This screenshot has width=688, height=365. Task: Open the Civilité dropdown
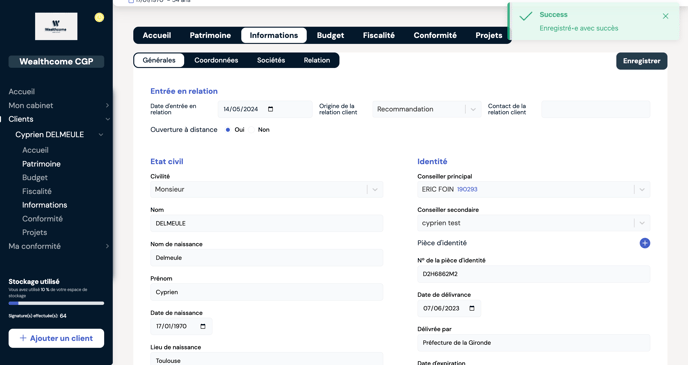[x=267, y=190]
